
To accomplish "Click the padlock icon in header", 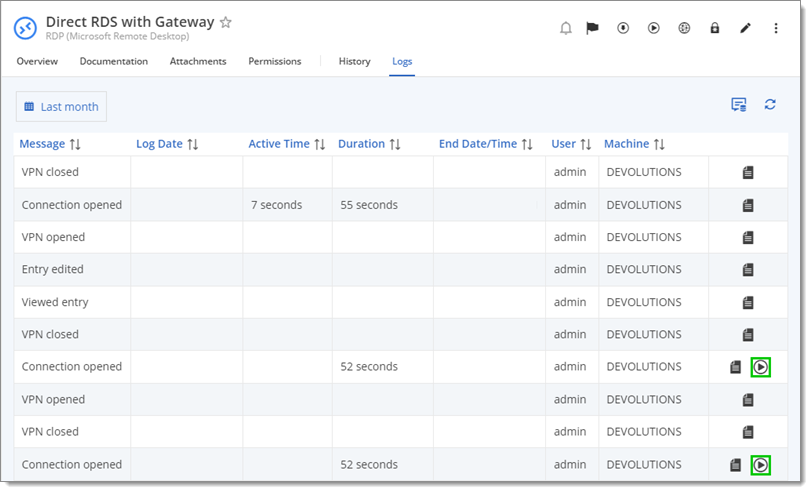I will tap(715, 28).
